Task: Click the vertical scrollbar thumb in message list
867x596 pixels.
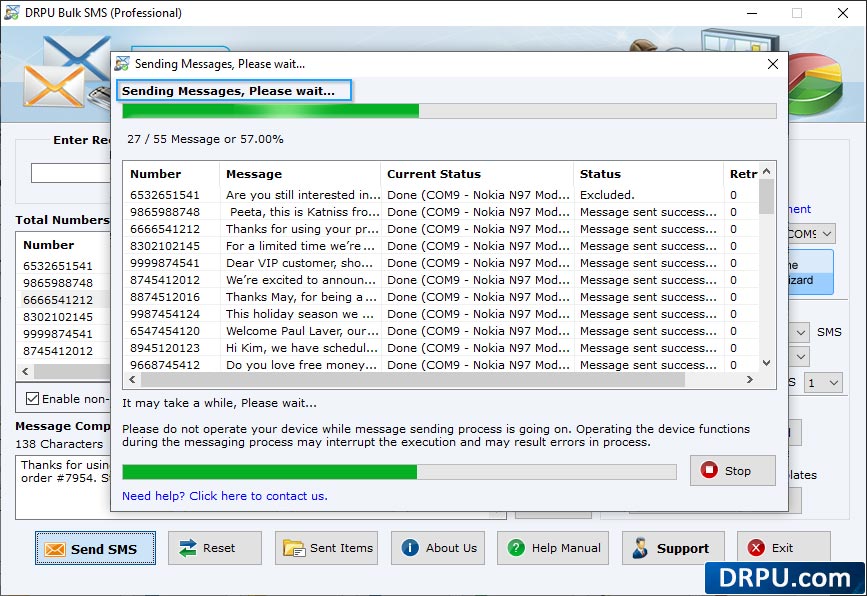Action: pyautogui.click(x=766, y=197)
